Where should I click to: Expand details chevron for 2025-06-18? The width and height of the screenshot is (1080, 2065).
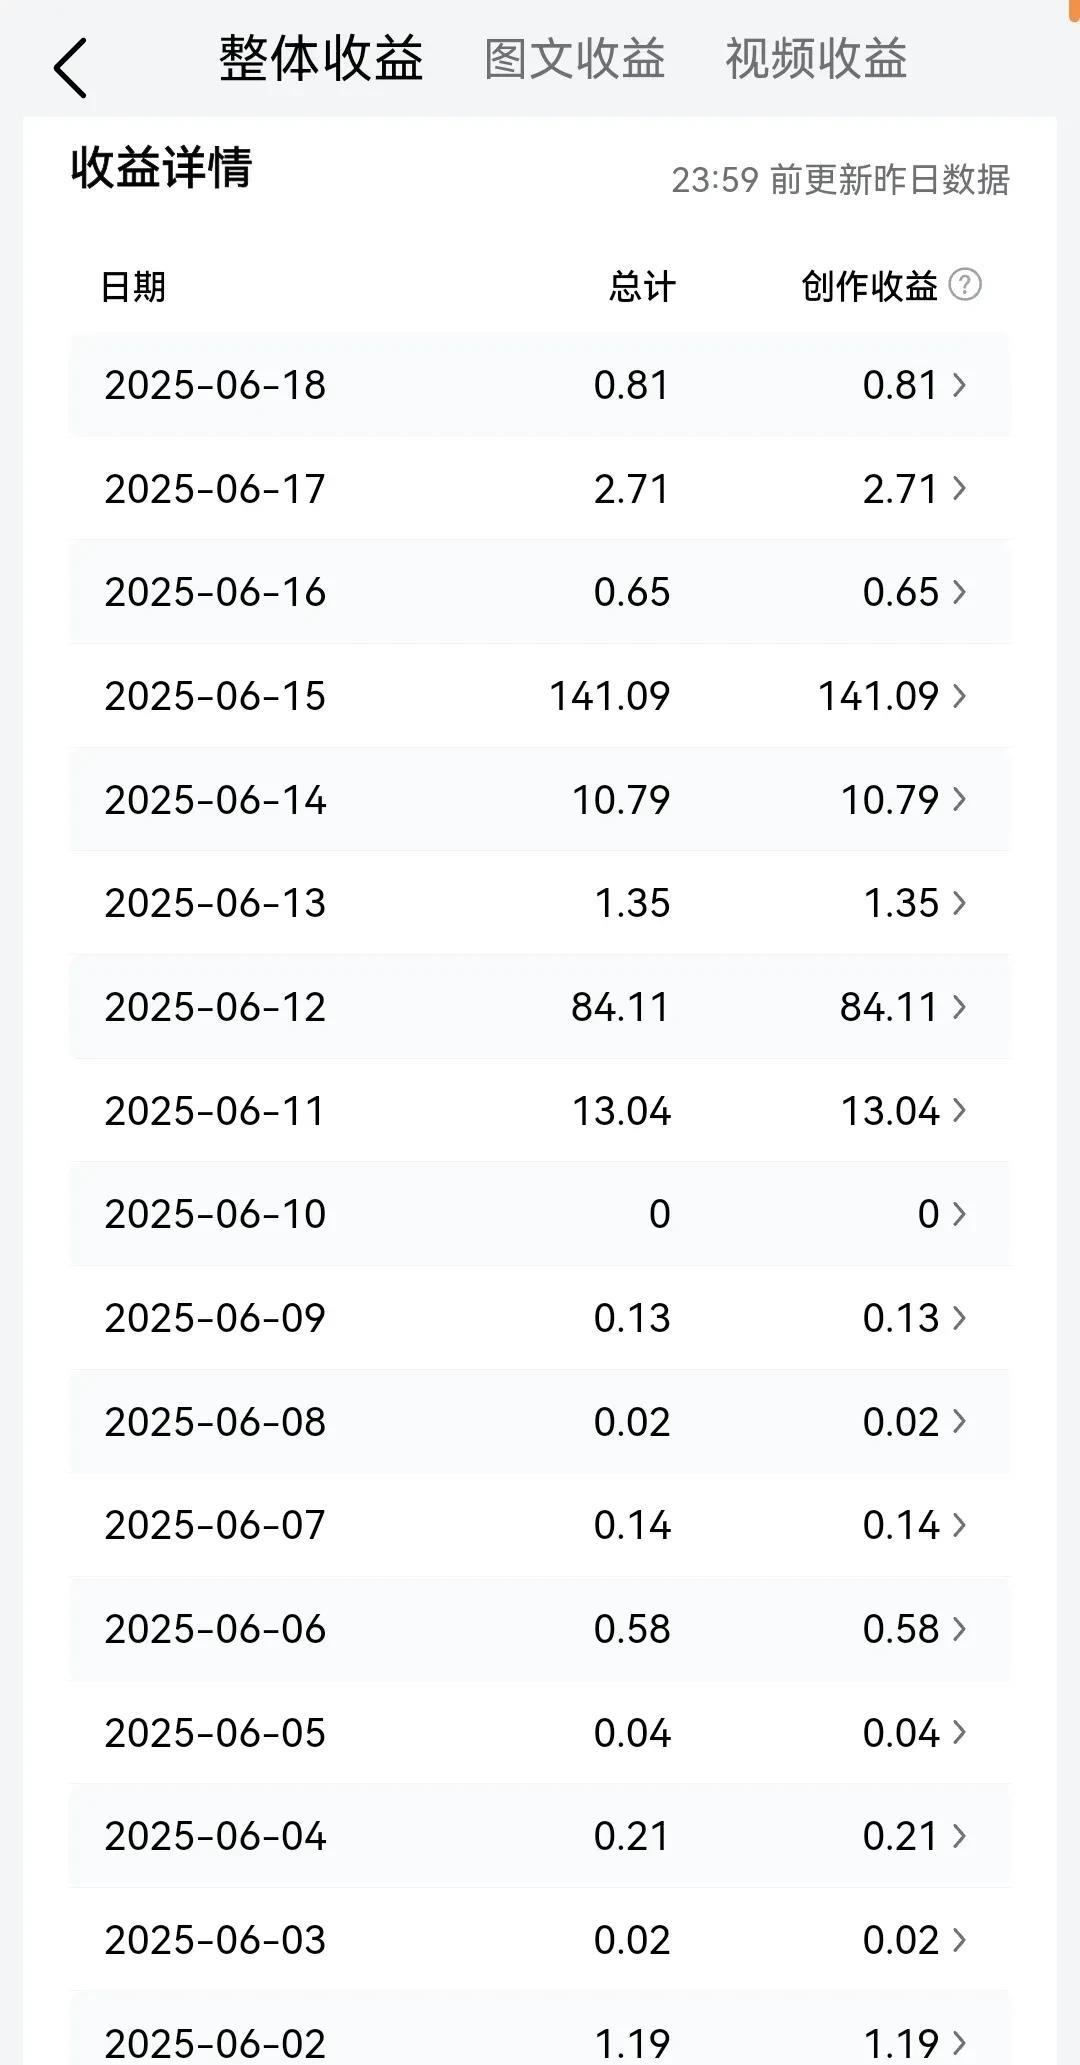coord(959,385)
